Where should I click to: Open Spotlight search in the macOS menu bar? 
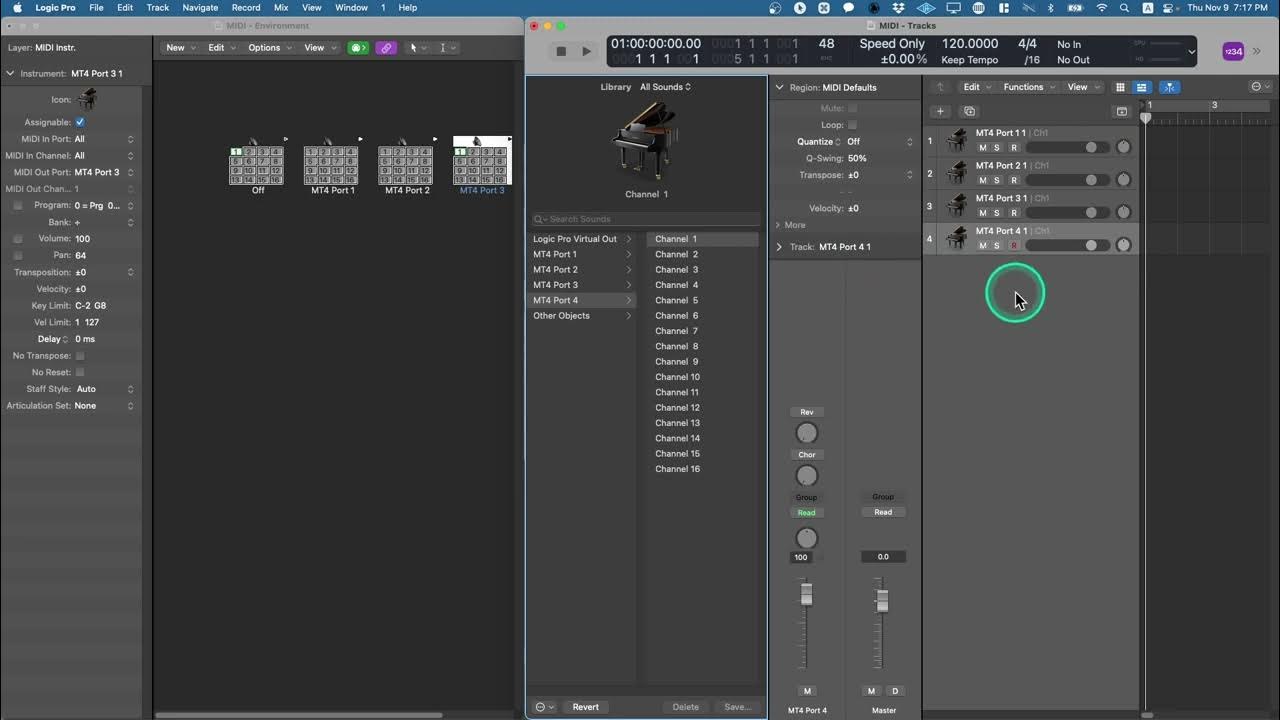point(1125,7)
